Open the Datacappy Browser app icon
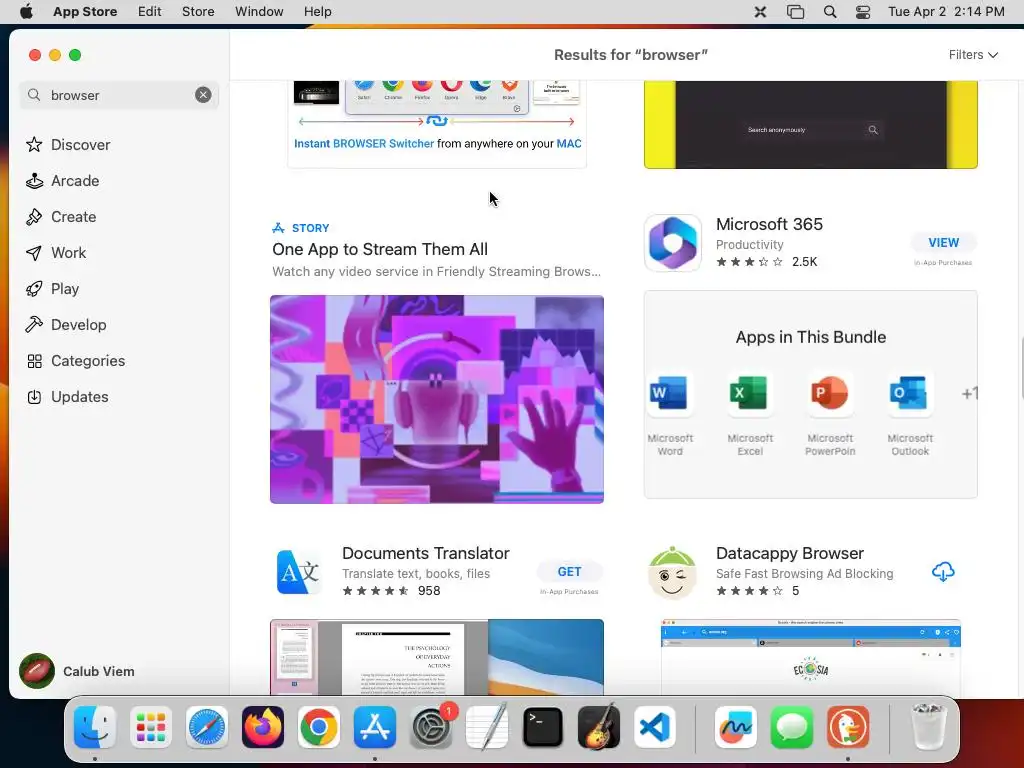This screenshot has height=768, width=1024. click(x=673, y=572)
